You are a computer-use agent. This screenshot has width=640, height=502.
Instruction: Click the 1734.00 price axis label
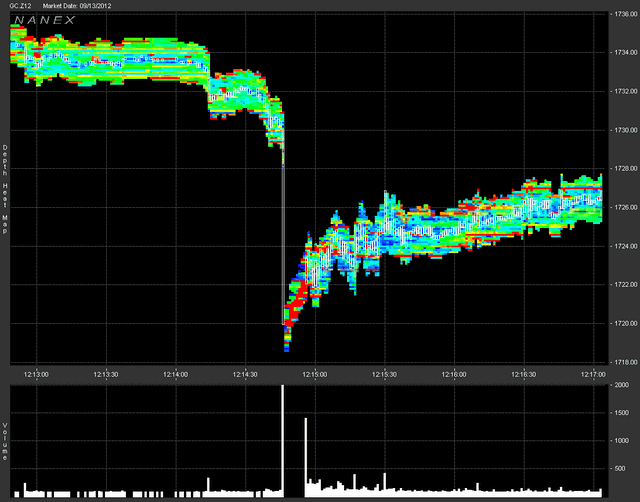[626, 53]
